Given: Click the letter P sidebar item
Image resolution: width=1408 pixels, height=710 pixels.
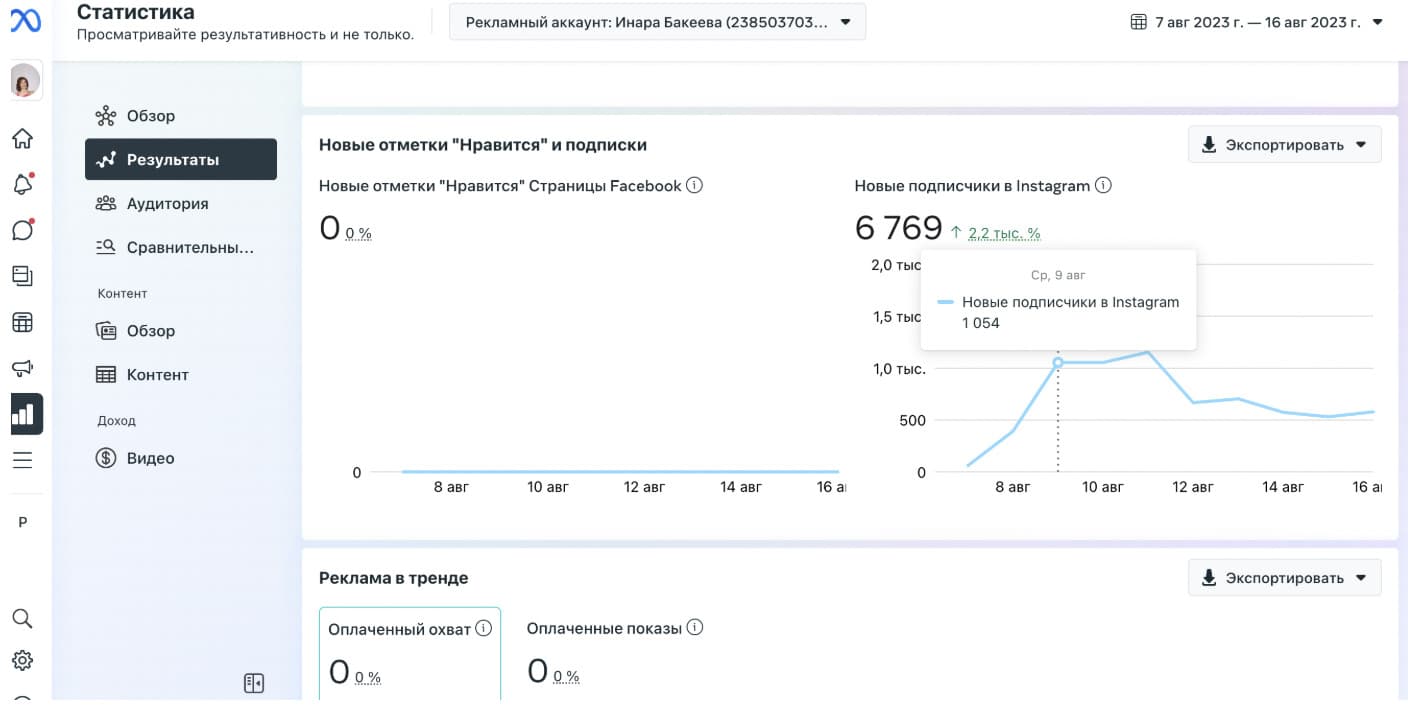Looking at the screenshot, I should [22, 522].
